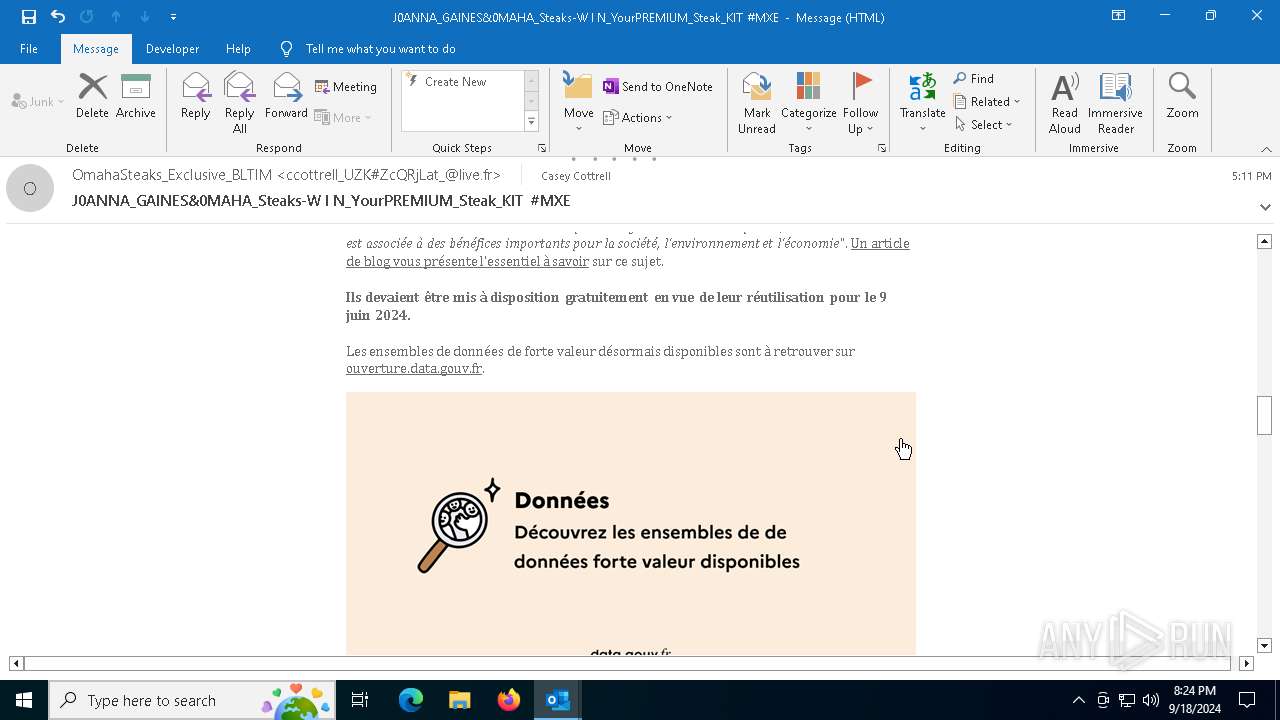Expand the message header details
The image size is (1280, 720).
1265,207
